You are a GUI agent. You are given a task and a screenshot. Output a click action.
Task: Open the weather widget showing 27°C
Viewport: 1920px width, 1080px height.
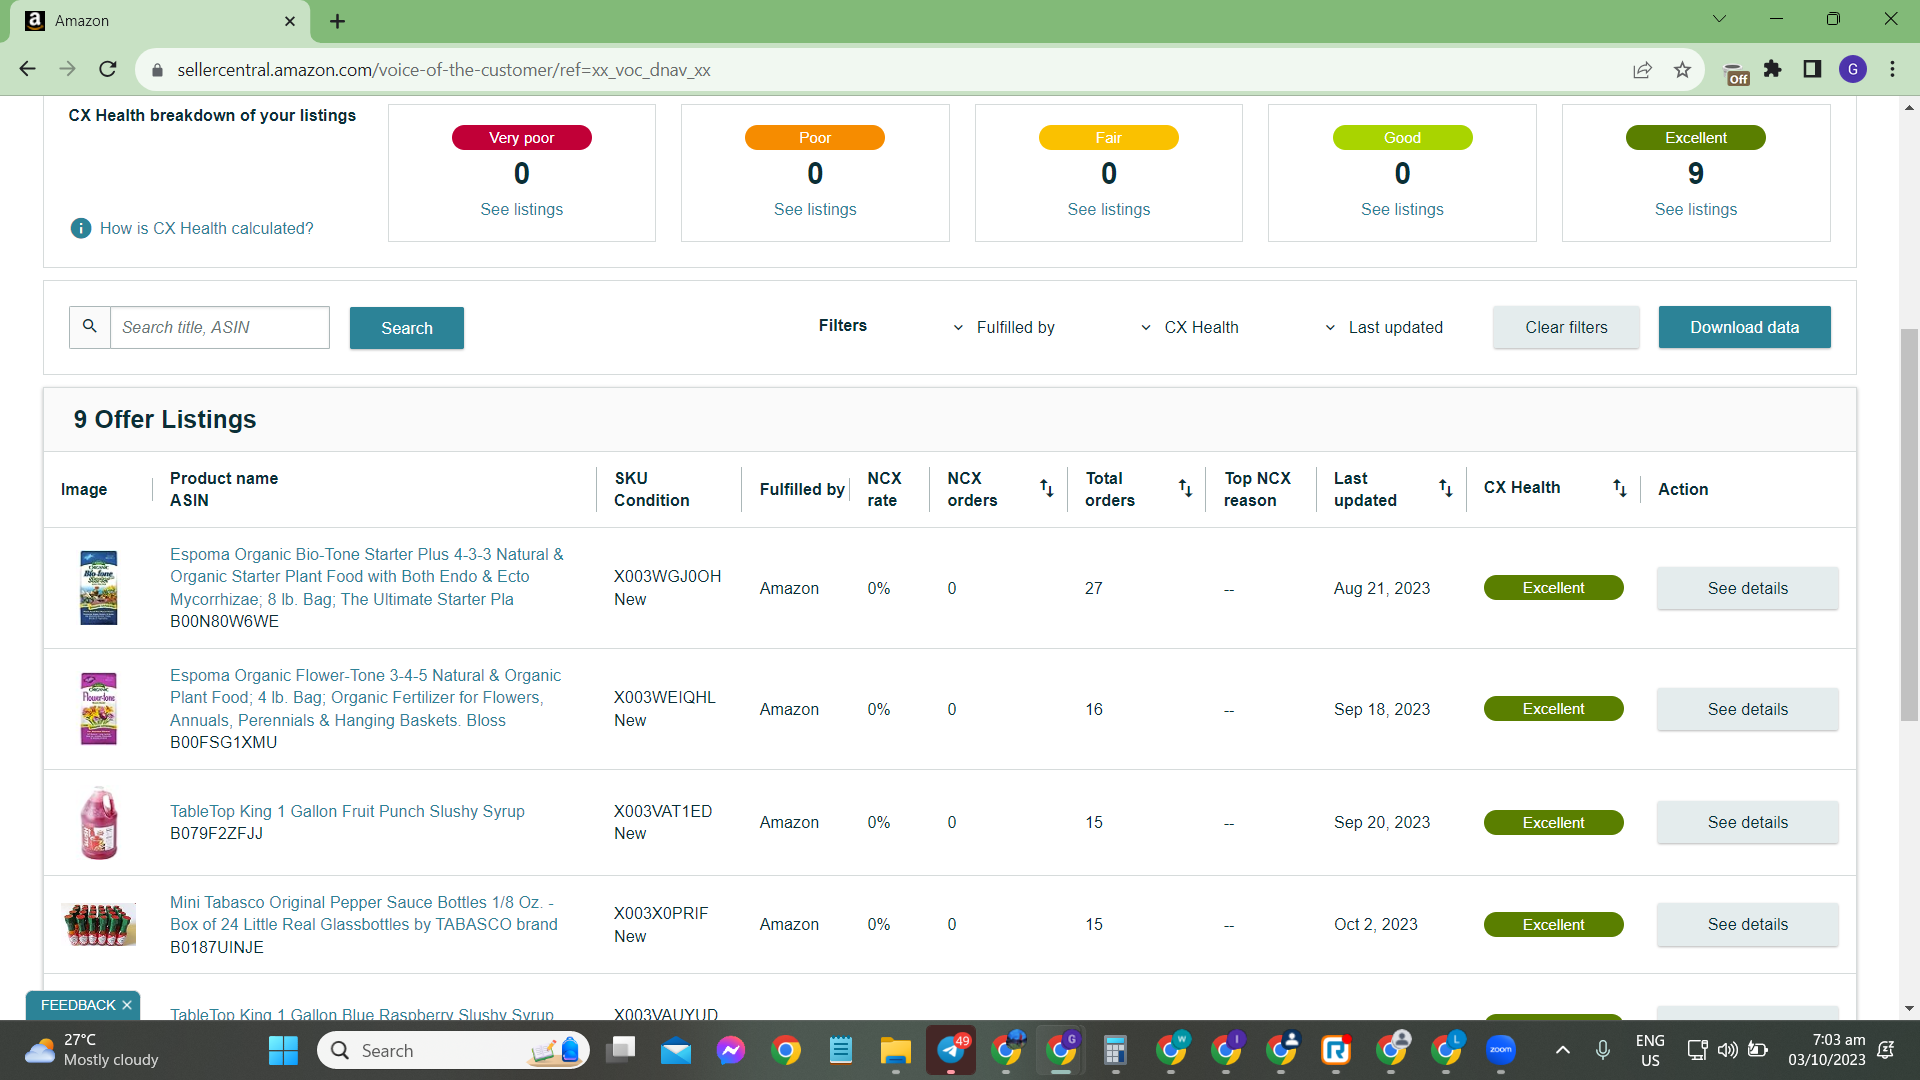92,1050
